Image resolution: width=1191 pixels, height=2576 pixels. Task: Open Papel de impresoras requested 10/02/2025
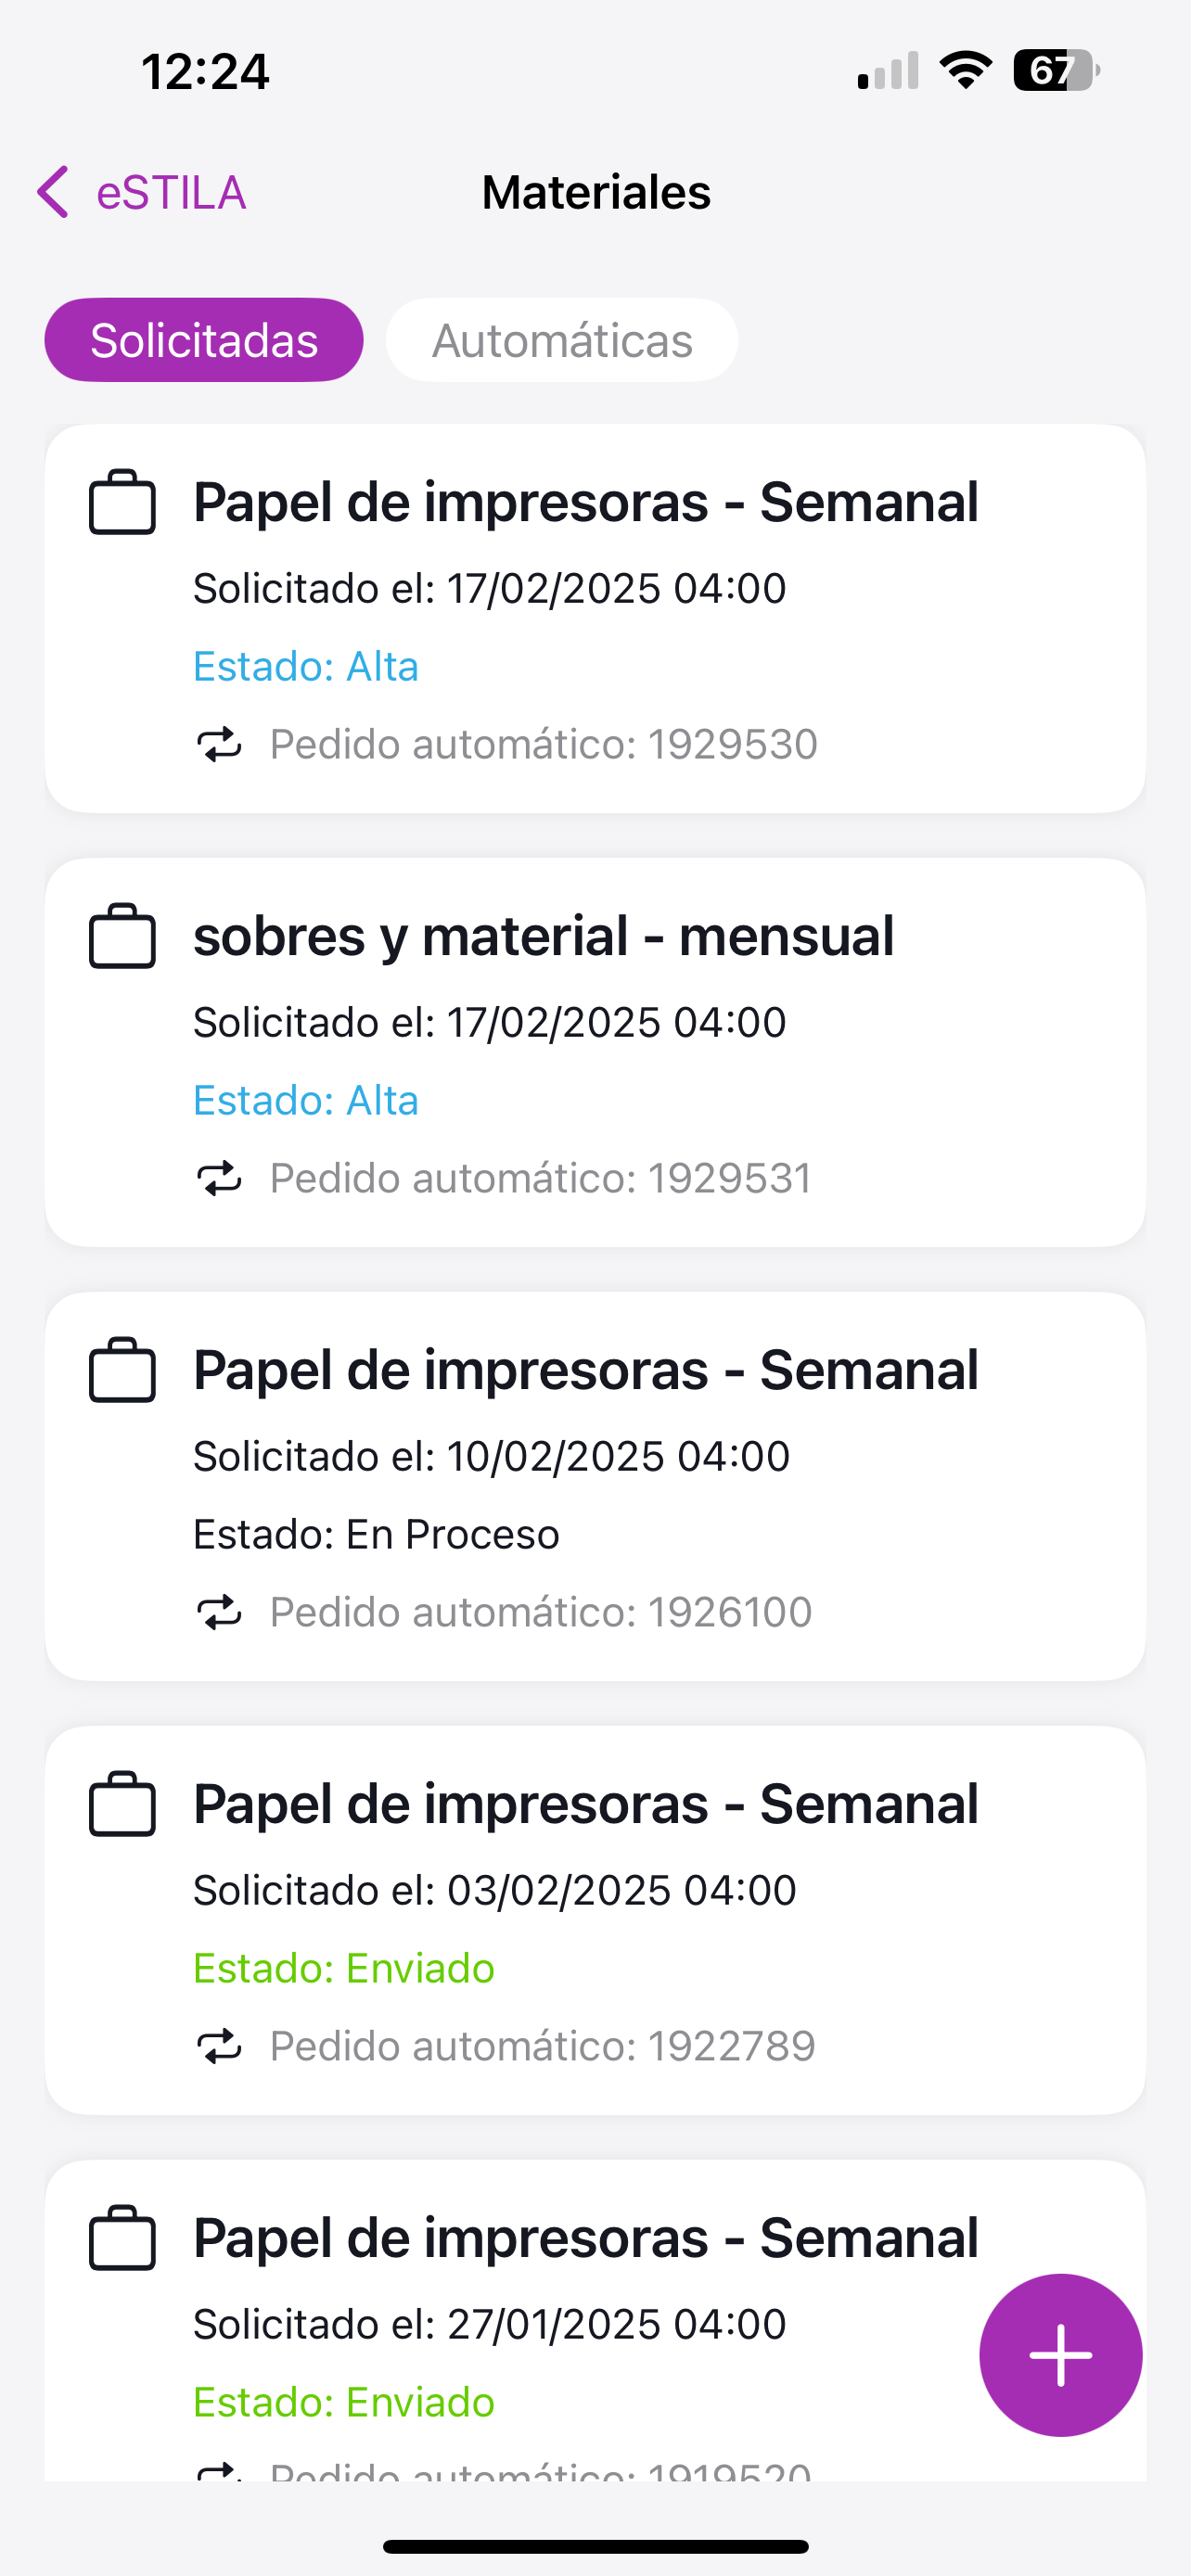[x=585, y=1371]
